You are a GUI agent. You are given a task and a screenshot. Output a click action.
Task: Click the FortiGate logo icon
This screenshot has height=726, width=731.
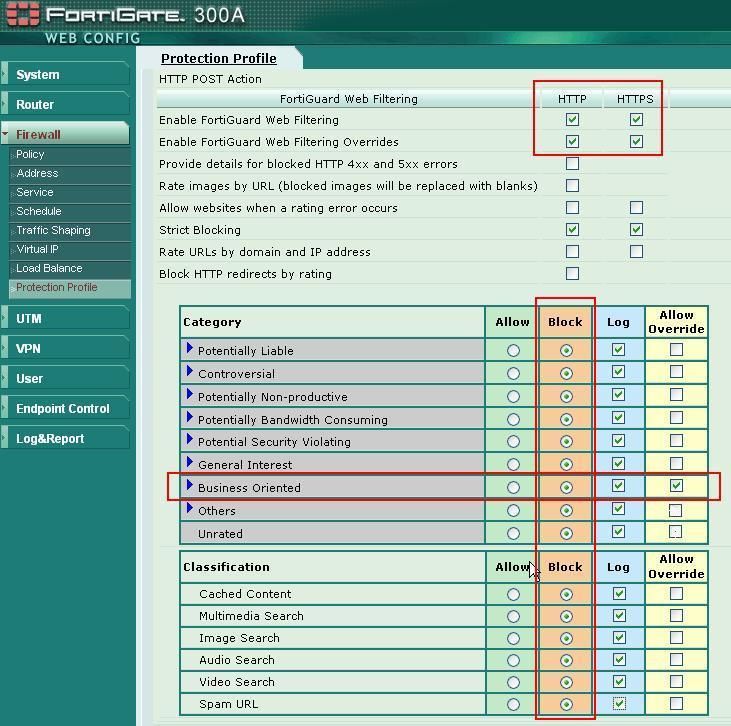(23, 13)
